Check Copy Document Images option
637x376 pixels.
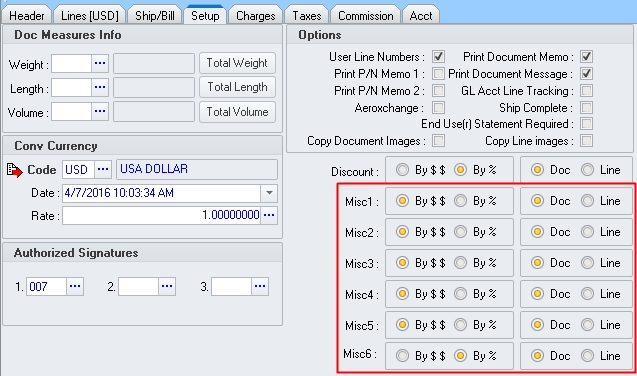pyautogui.click(x=438, y=140)
